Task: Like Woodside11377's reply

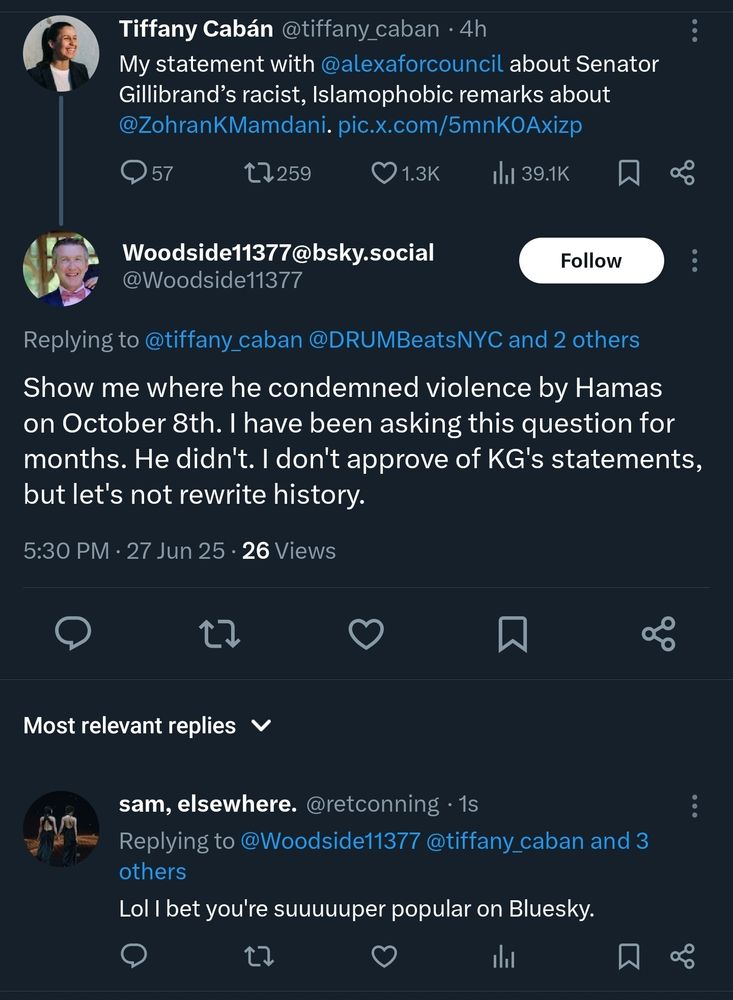Action: [366, 633]
